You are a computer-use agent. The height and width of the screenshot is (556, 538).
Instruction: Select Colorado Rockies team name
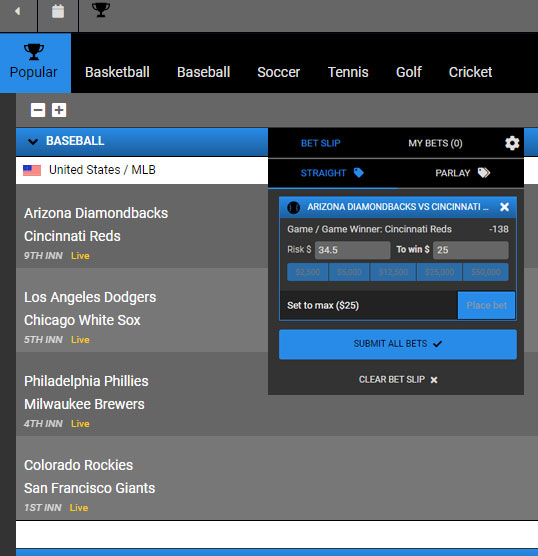(78, 465)
